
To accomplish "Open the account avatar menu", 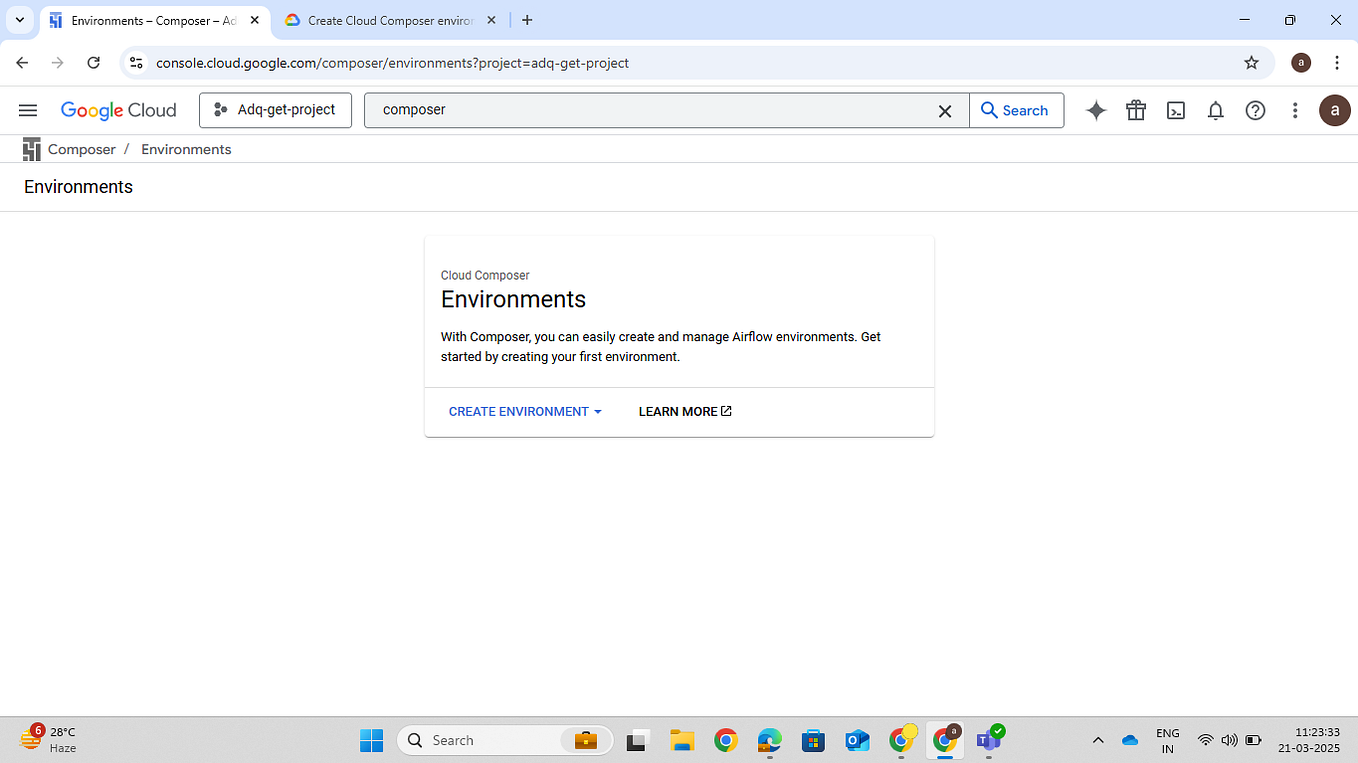I will point(1335,110).
